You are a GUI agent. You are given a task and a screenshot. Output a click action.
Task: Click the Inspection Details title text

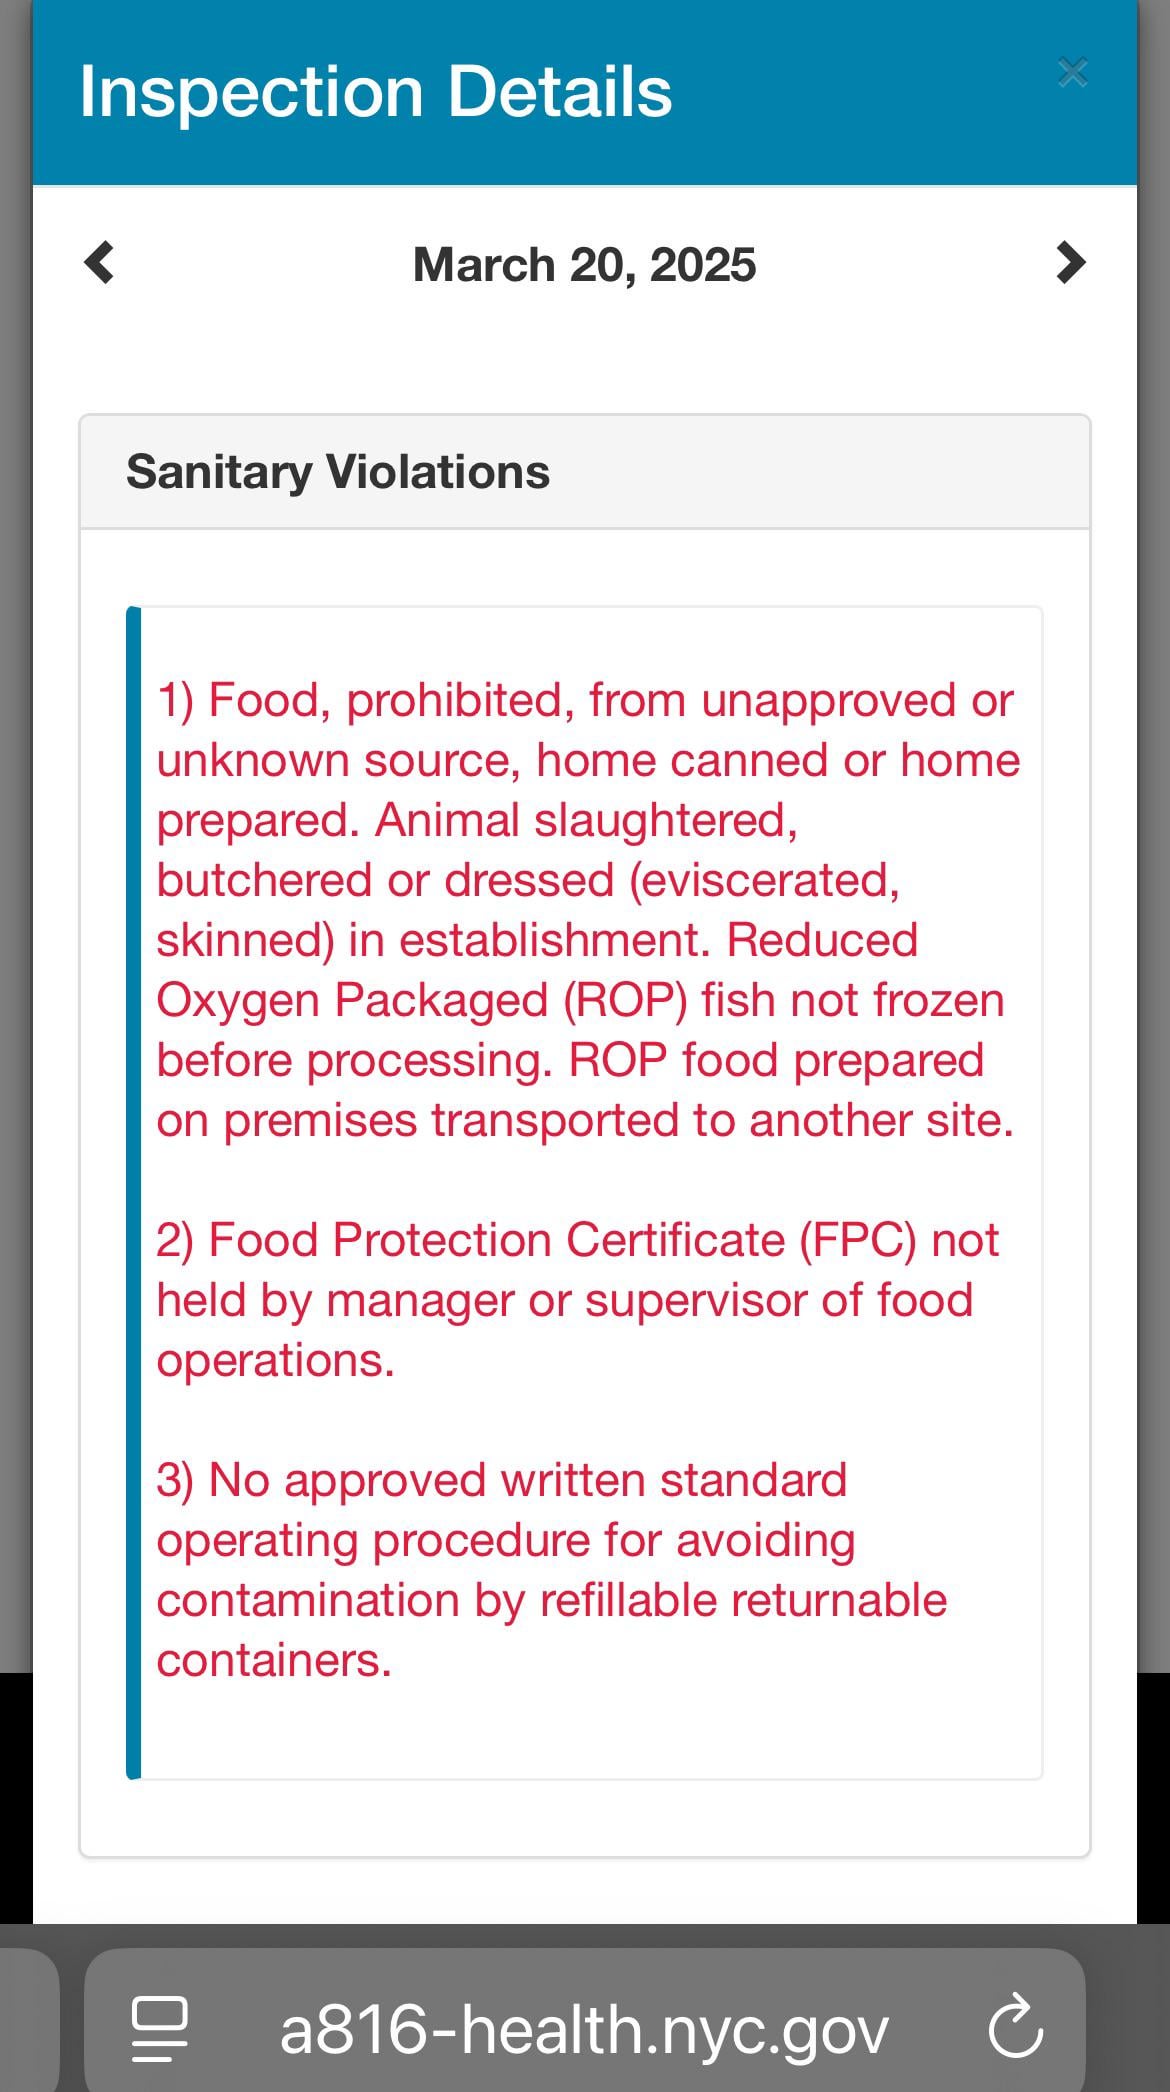point(375,92)
